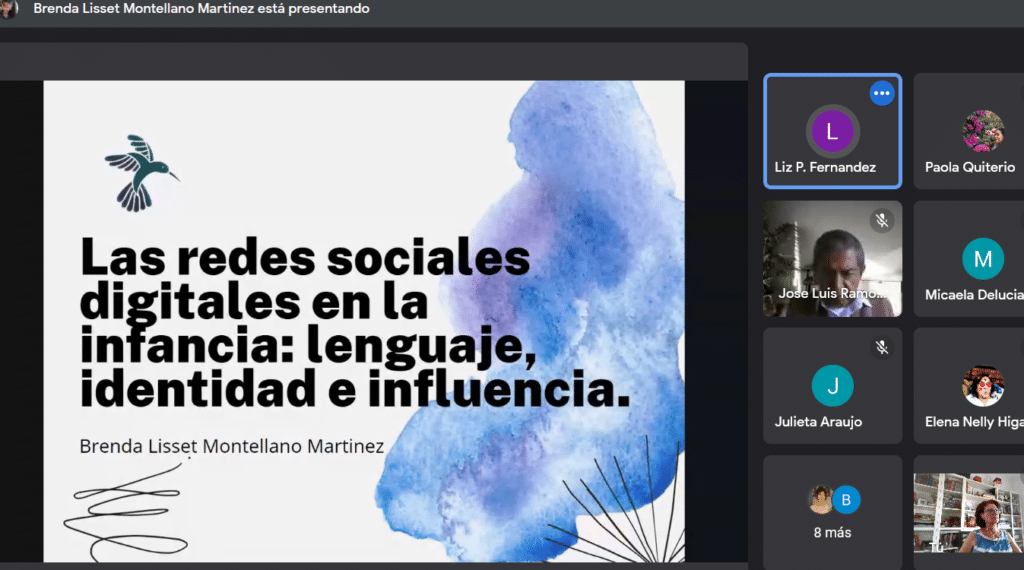Select Liz P. Fernandez purple L avatar
The height and width of the screenshot is (570, 1024).
coord(832,131)
